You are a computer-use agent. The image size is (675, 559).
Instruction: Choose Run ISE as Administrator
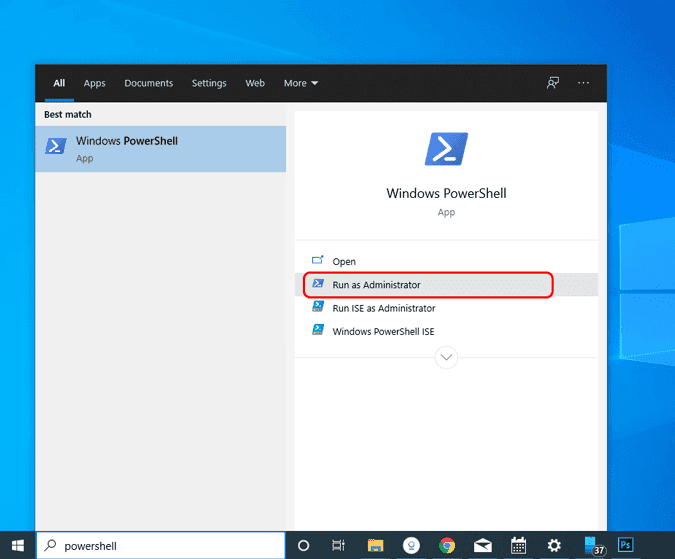[x=446, y=308]
